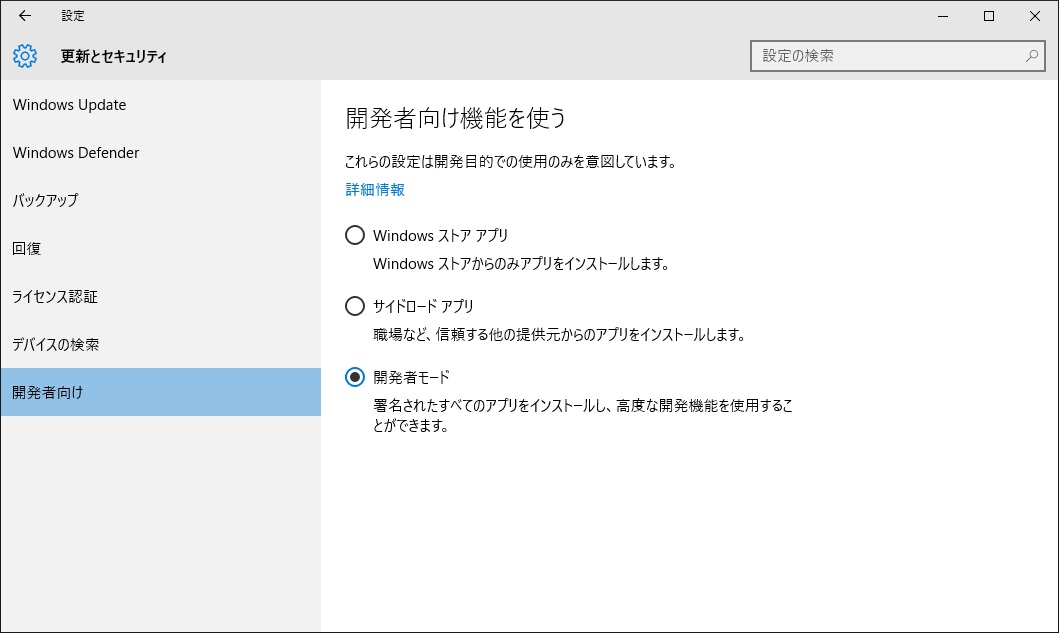Click the 設定 window title text

pos(73,16)
